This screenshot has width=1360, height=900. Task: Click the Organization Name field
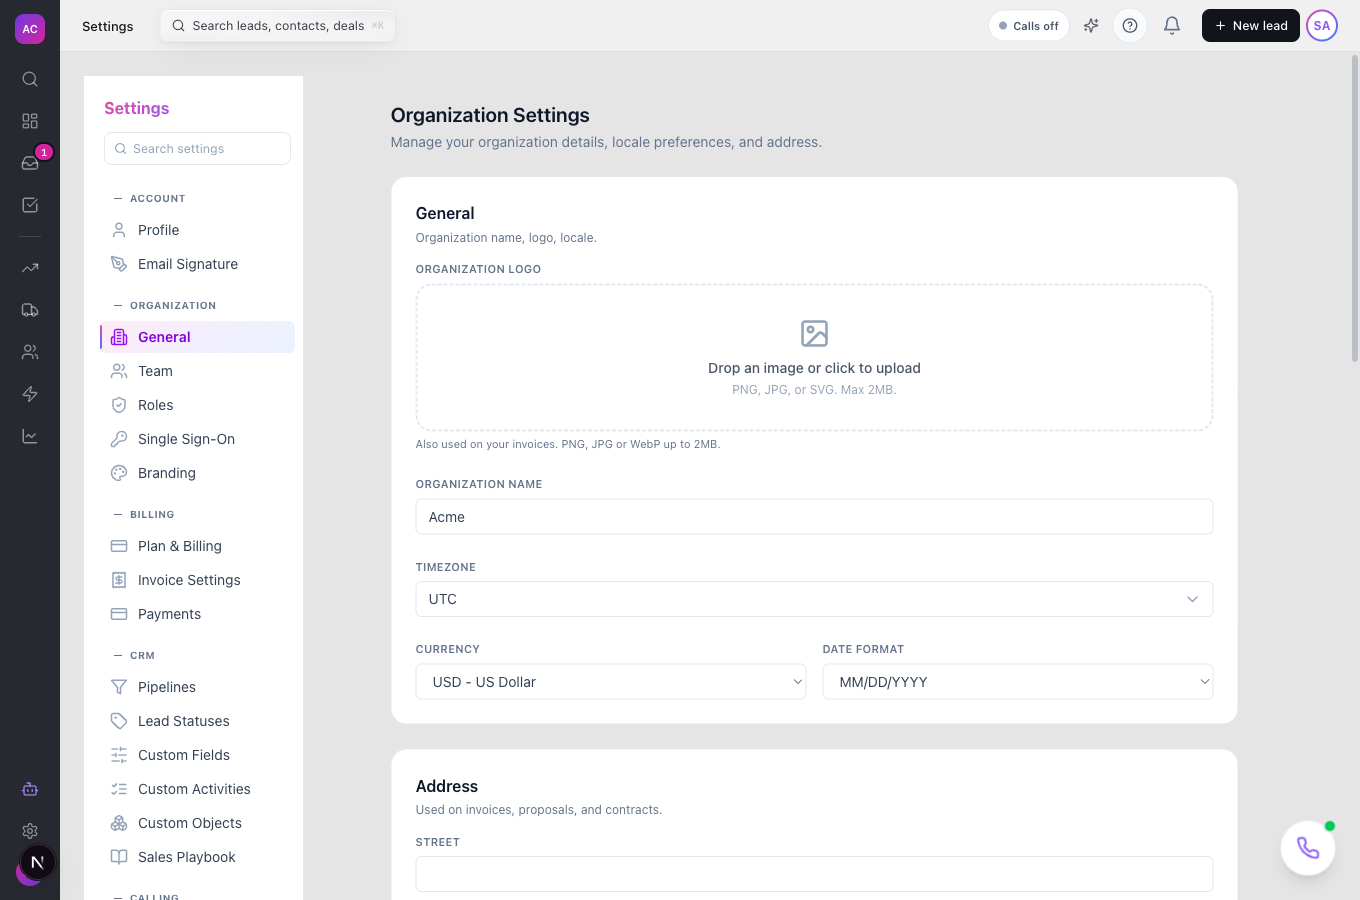814,517
